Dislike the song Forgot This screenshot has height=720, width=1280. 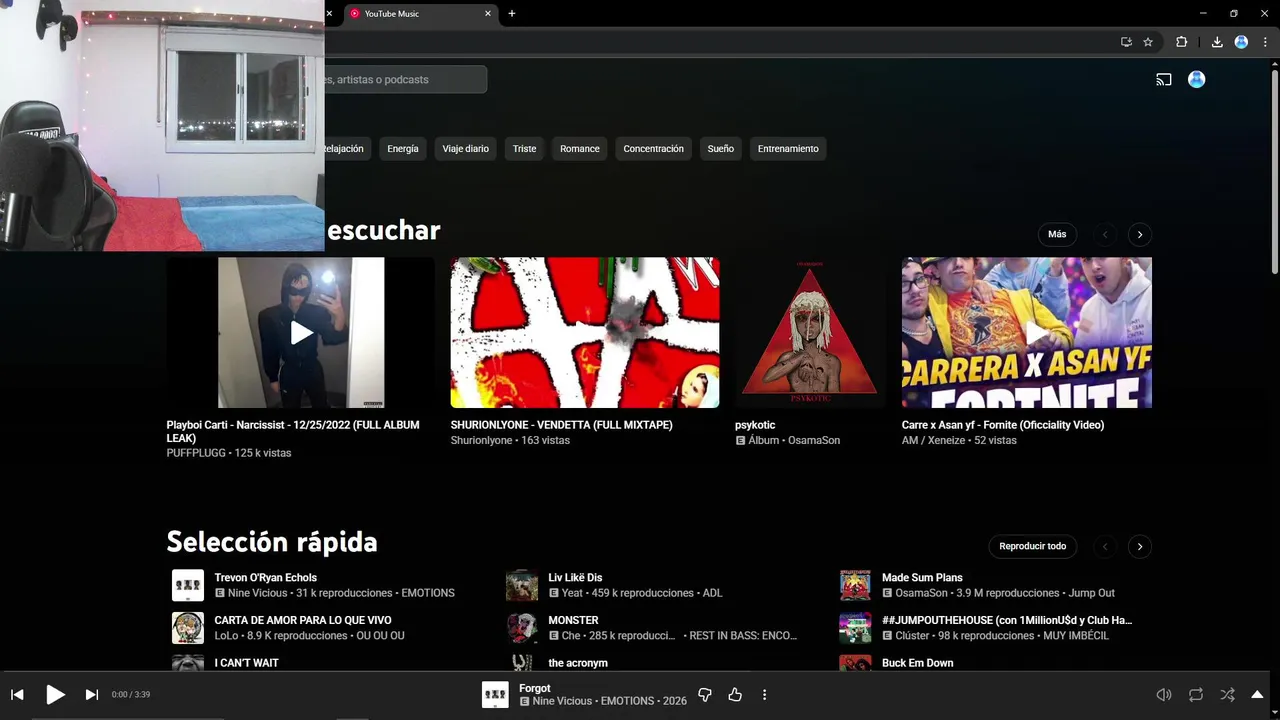tap(705, 695)
